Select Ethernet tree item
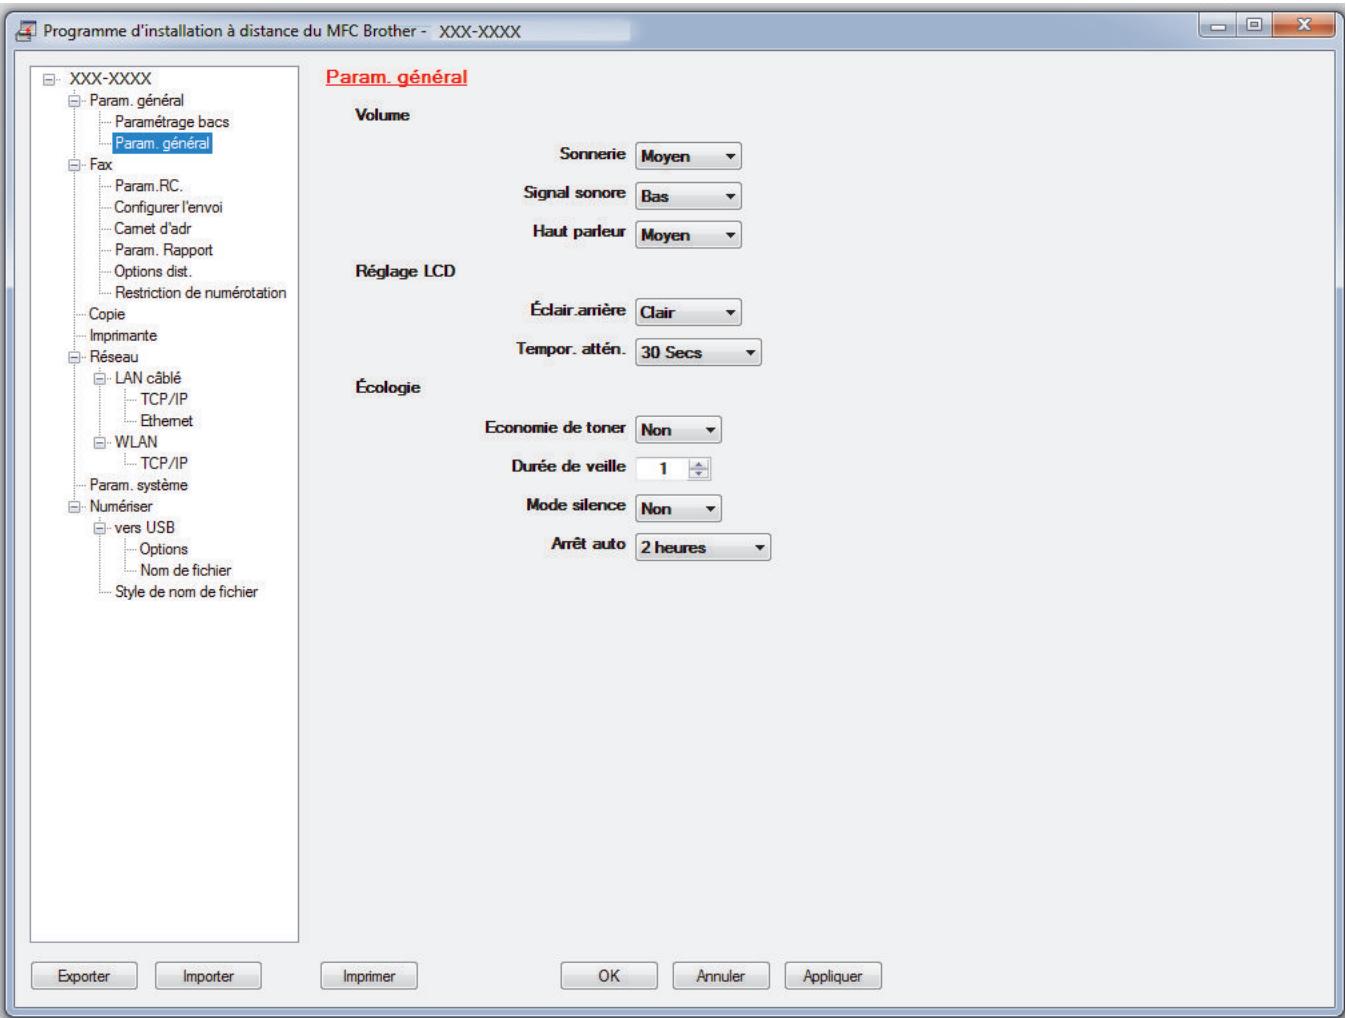This screenshot has width=1346, height=1018. [166, 421]
